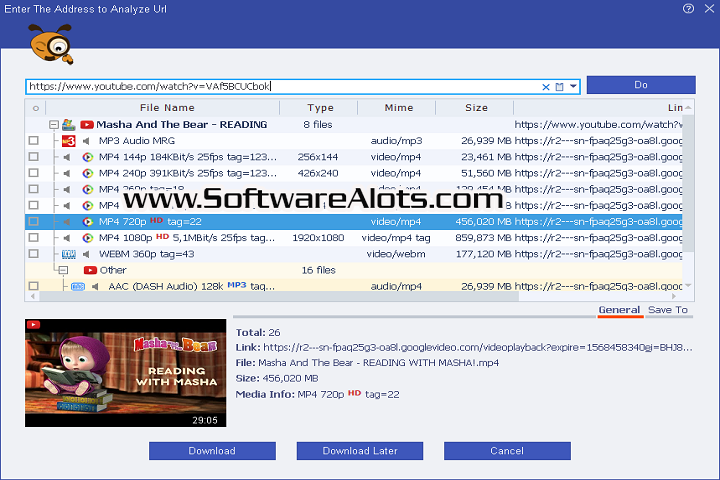Open the help question mark icon
Screen dimensions: 720x480
click(x=688, y=9)
